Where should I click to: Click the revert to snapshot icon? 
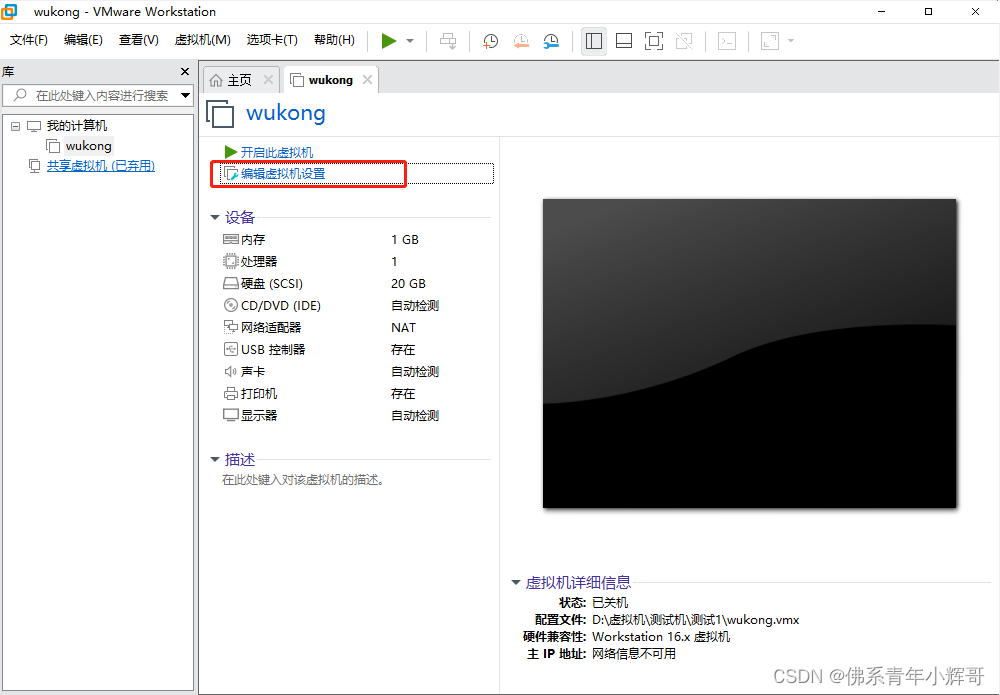tap(521, 41)
